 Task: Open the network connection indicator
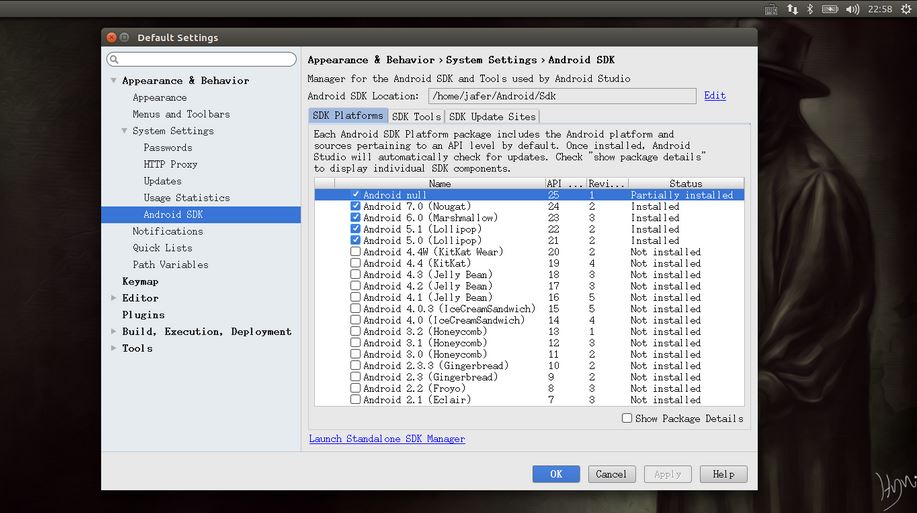coord(792,9)
